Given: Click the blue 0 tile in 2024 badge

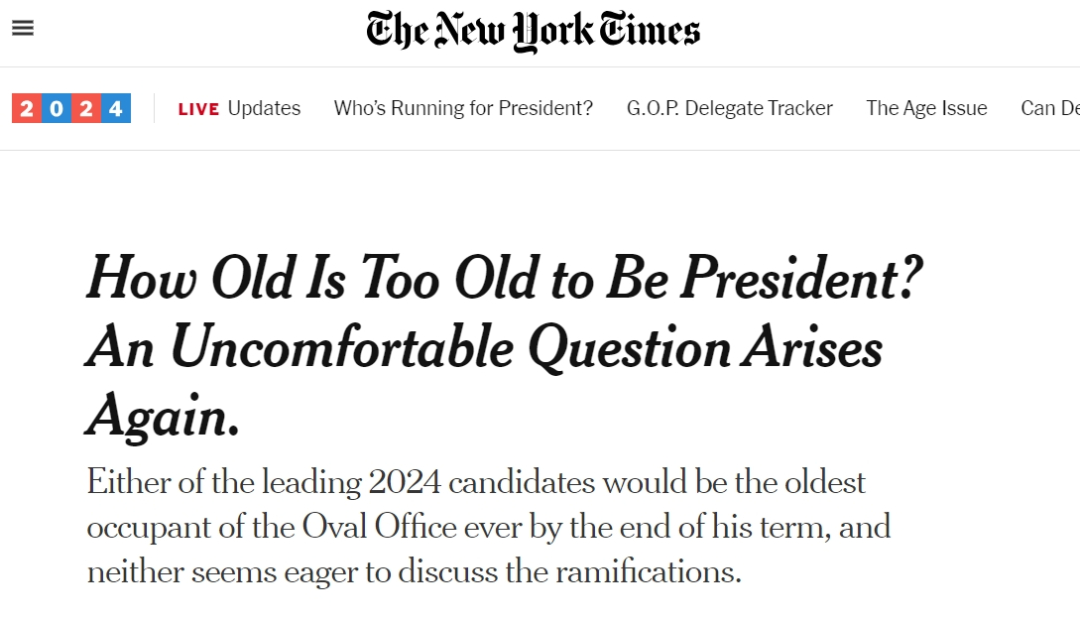Looking at the screenshot, I should coord(56,108).
